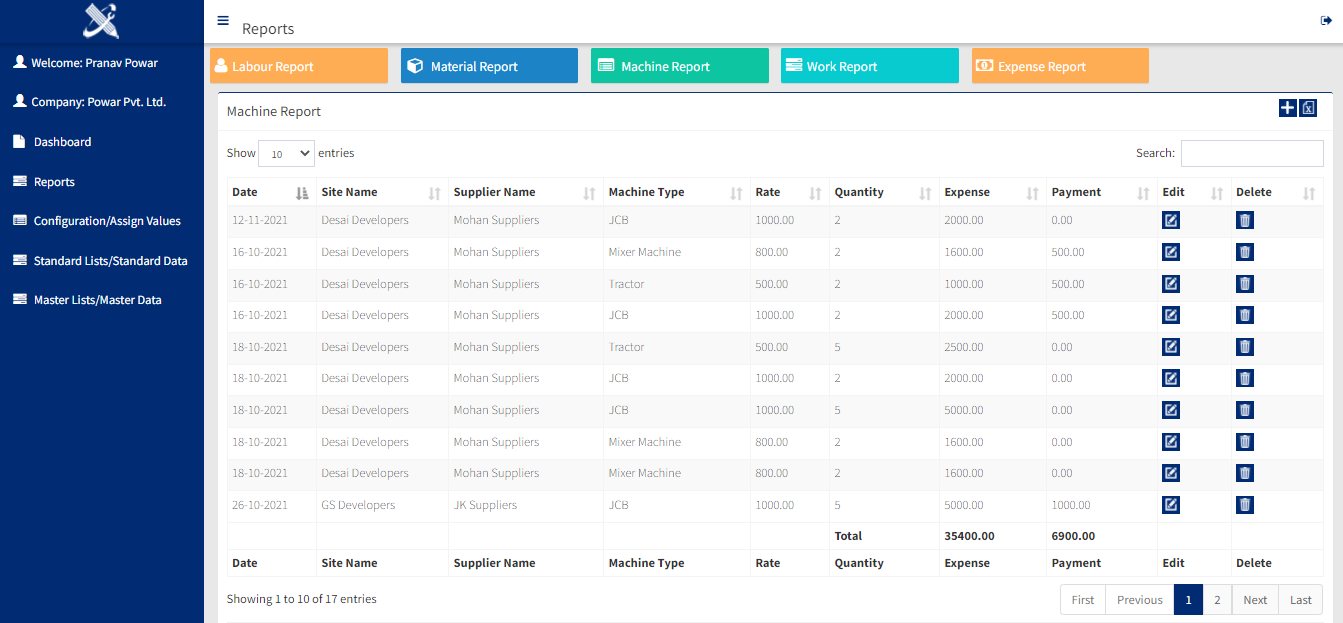The width and height of the screenshot is (1343, 623).
Task: Switch to the Labour Report tab
Action: [299, 66]
